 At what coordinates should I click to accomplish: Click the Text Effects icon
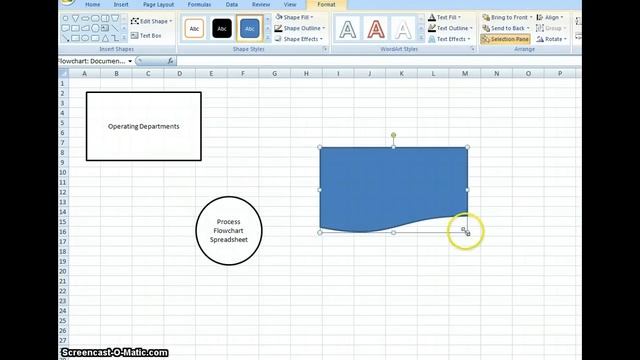[x=432, y=39]
